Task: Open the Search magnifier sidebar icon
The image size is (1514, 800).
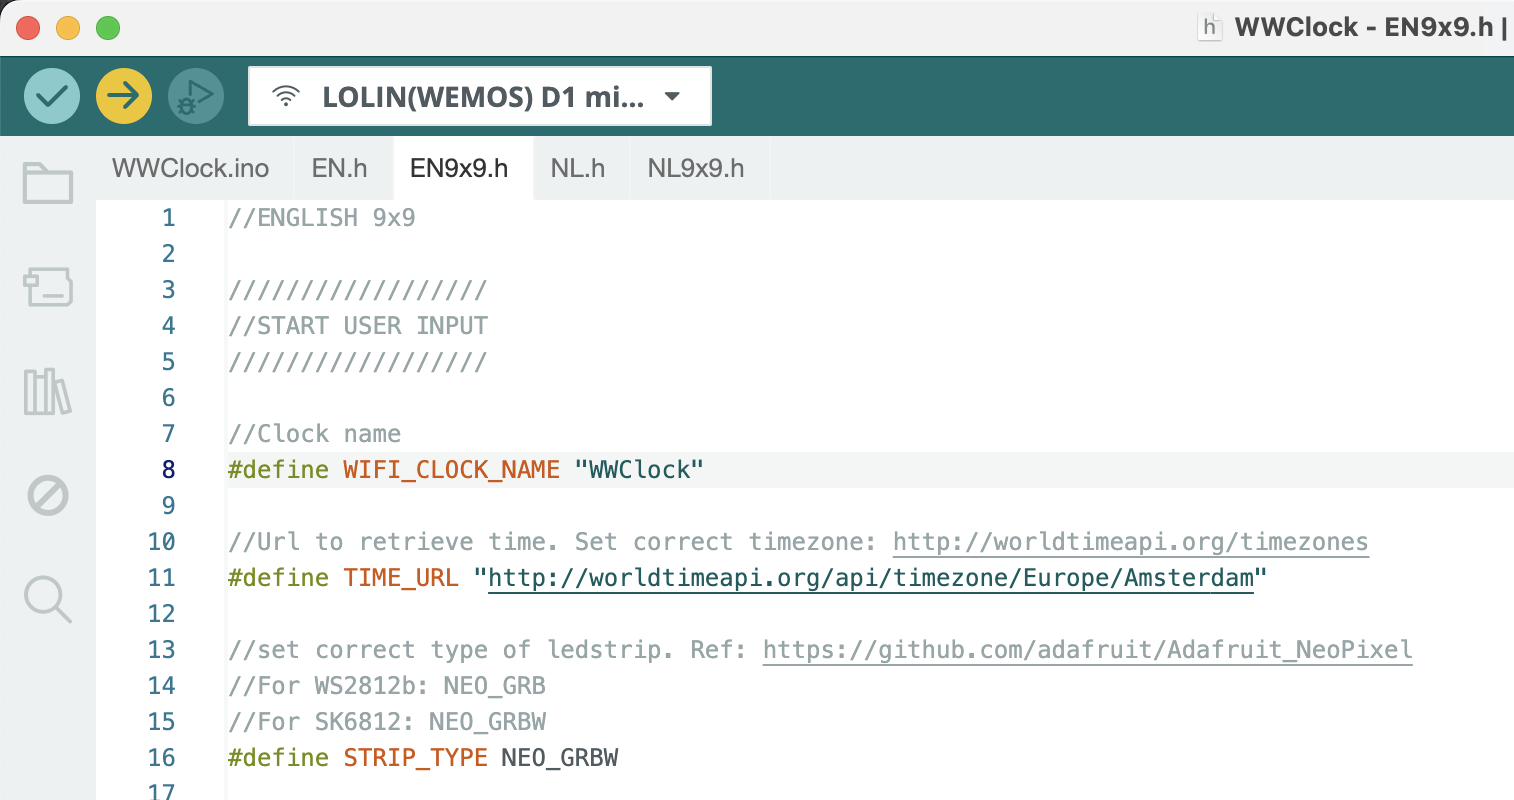Action: point(48,599)
